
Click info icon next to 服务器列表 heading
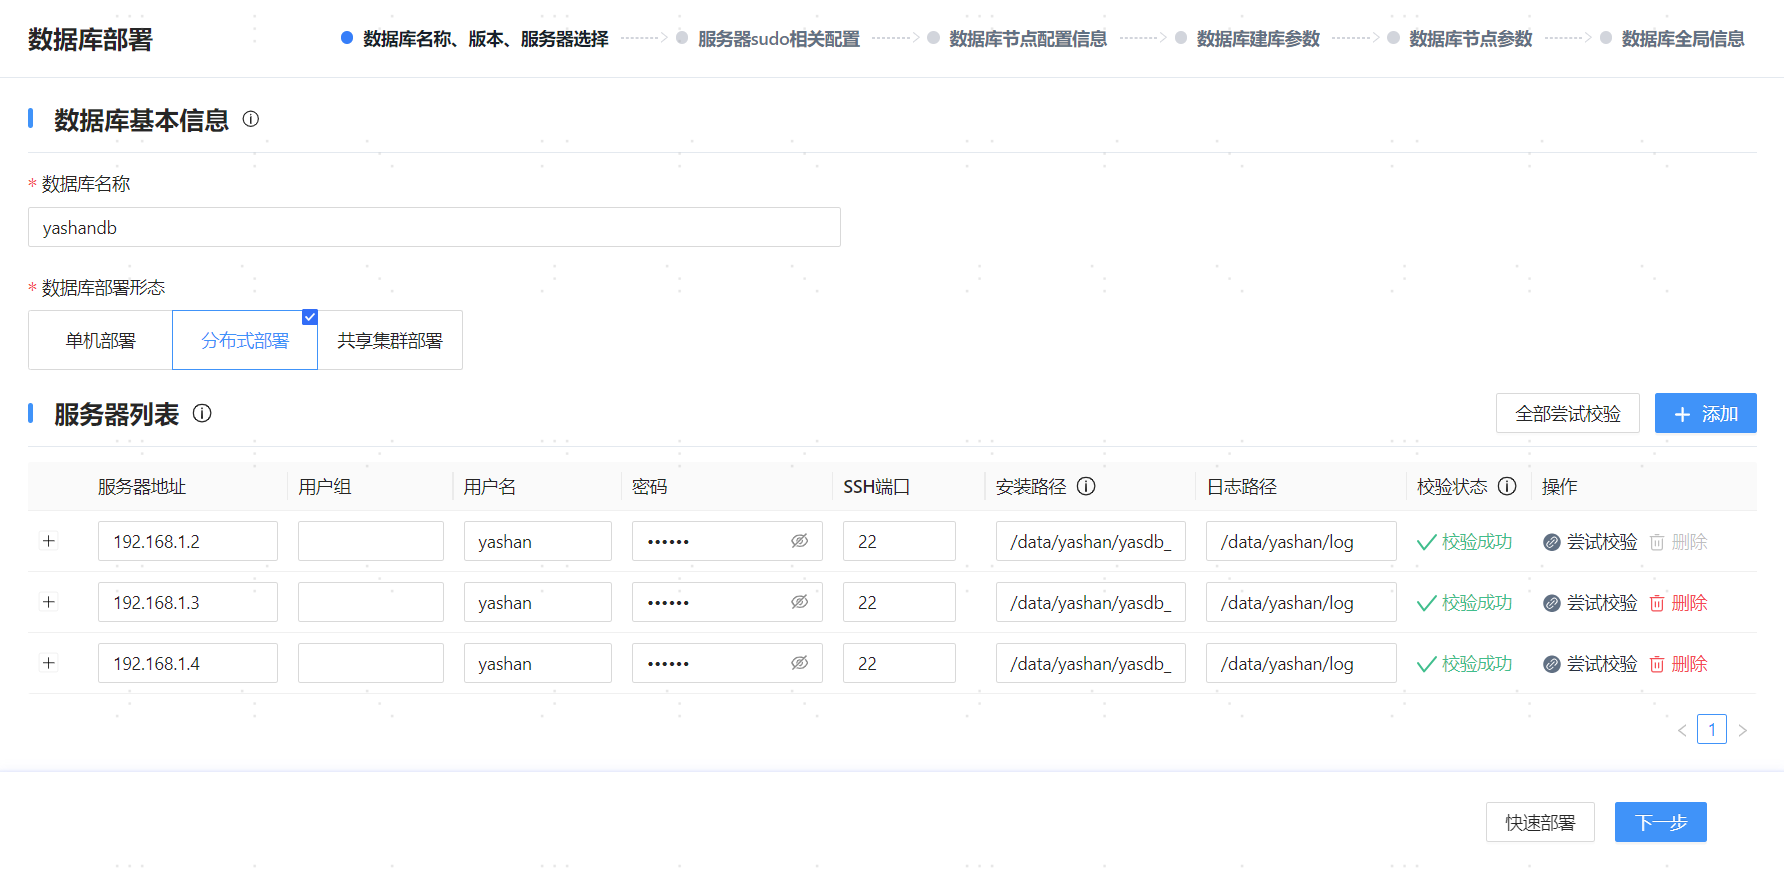coord(202,413)
